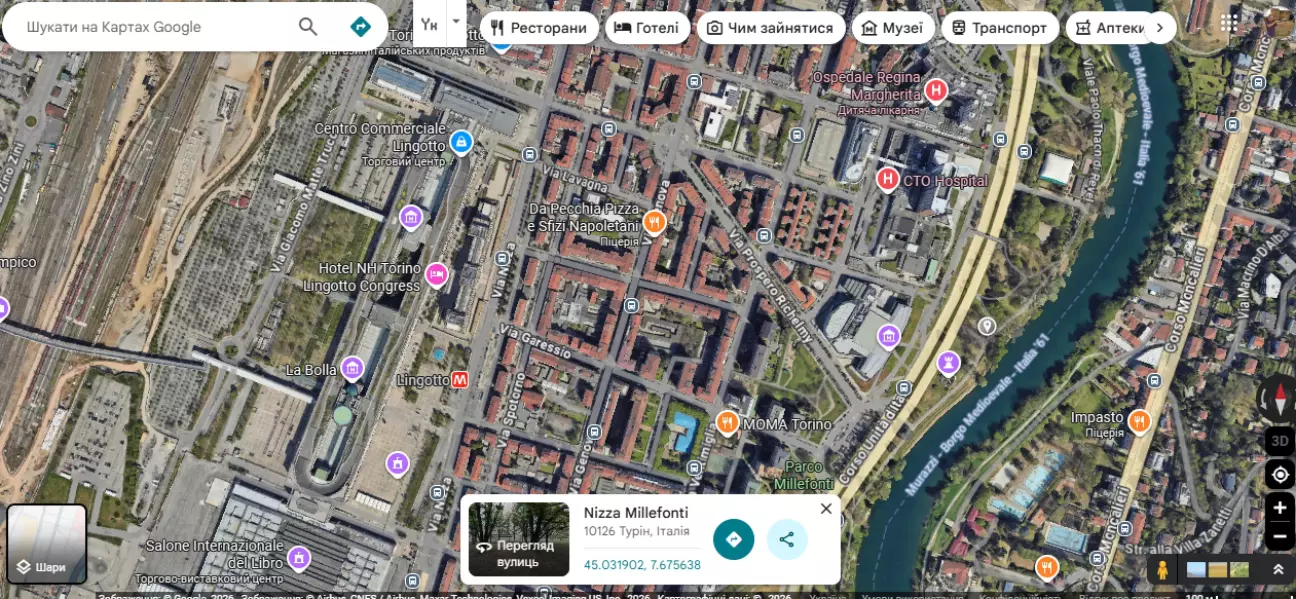1296x599 pixels.
Task: Zoom out of the map
Action: (1280, 537)
